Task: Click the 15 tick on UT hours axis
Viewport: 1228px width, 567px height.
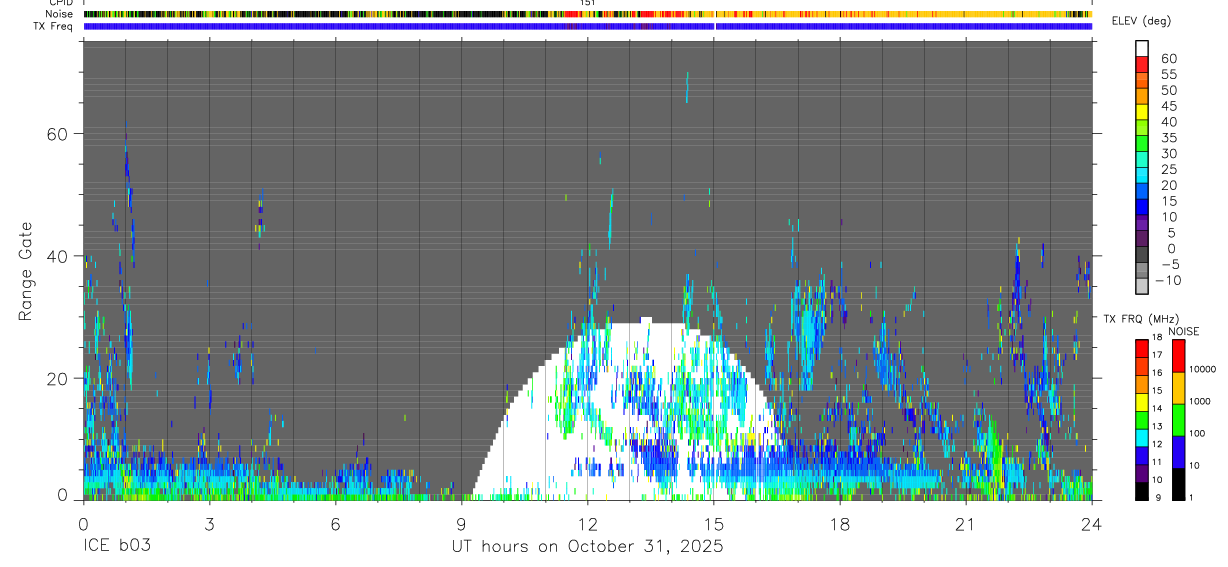Action: click(714, 524)
